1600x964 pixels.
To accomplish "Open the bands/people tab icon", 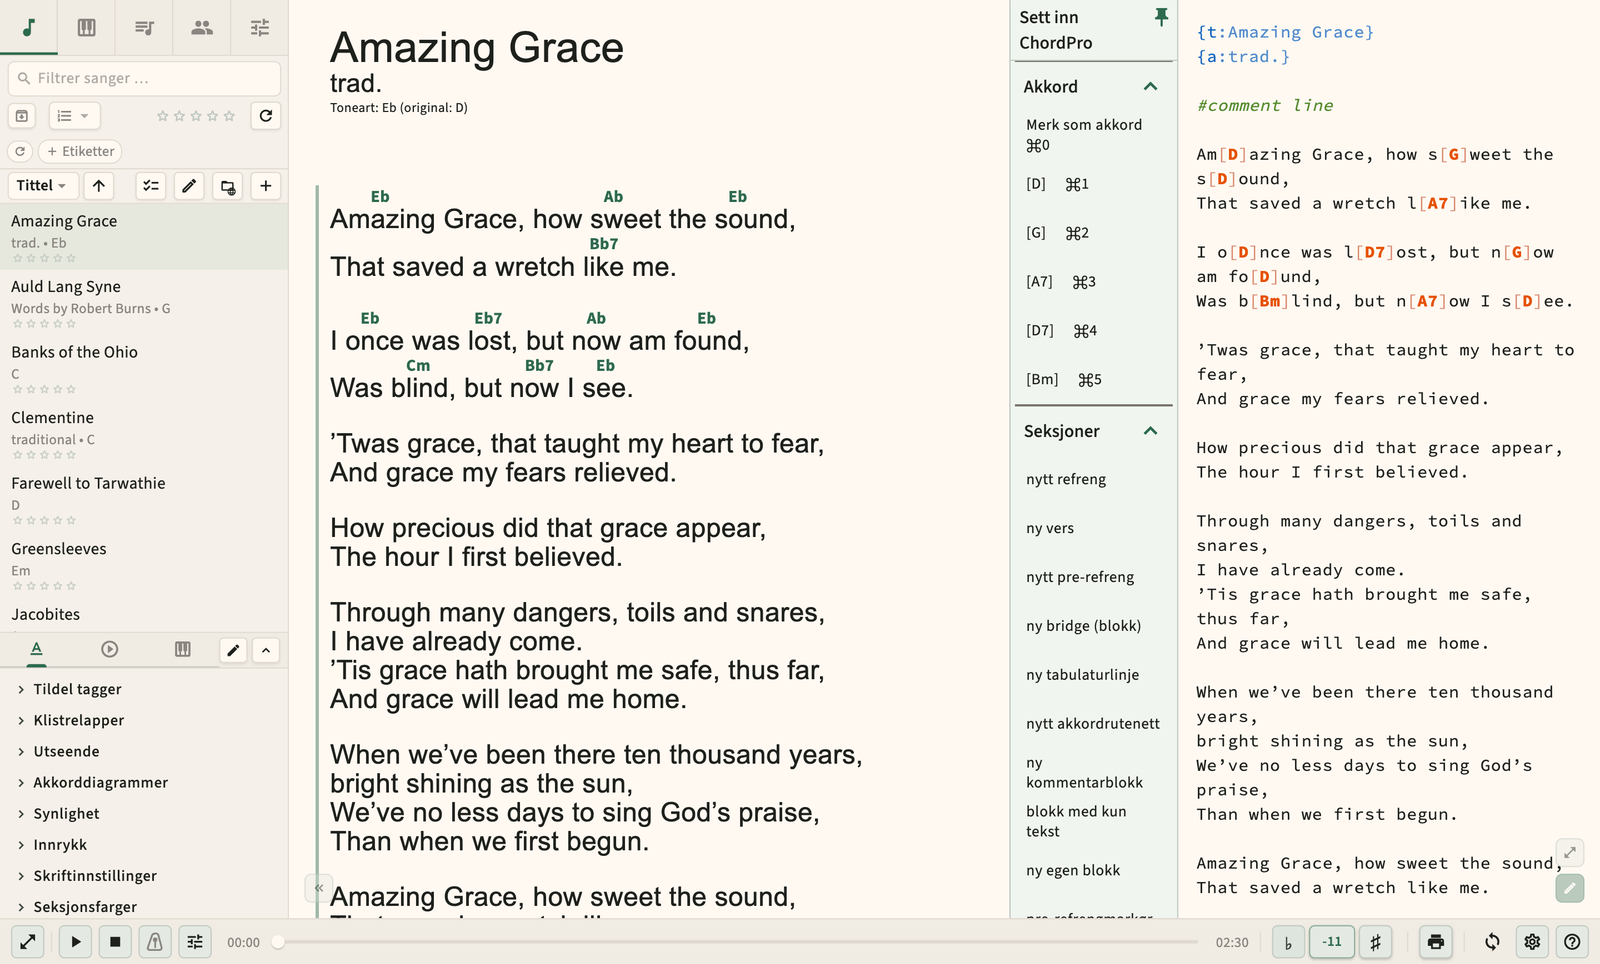I will click(202, 27).
